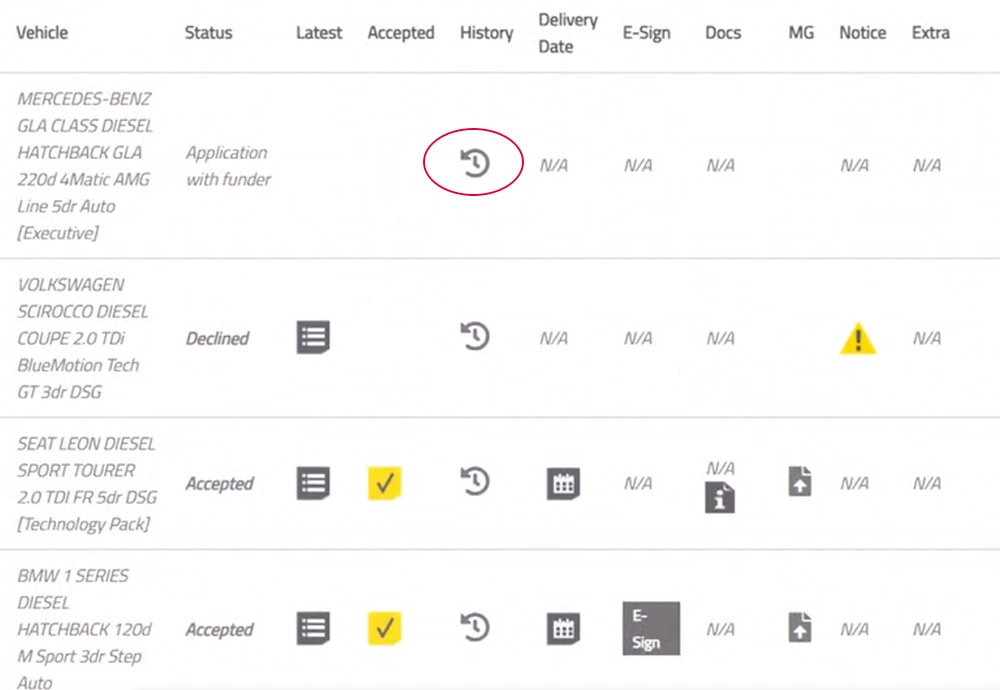Click the Notice column header
Viewport: 1000px width, 690px height.
(x=863, y=33)
